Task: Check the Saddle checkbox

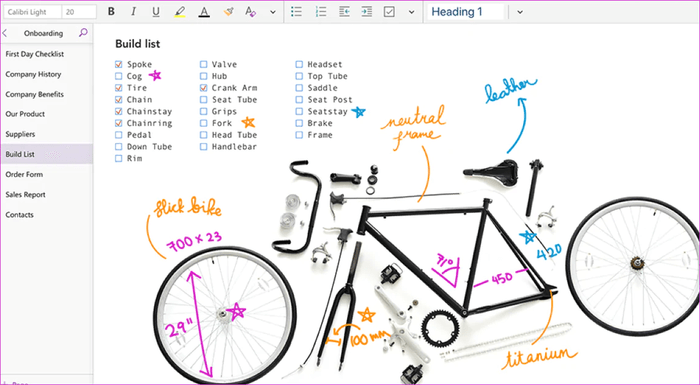Action: pyautogui.click(x=299, y=88)
